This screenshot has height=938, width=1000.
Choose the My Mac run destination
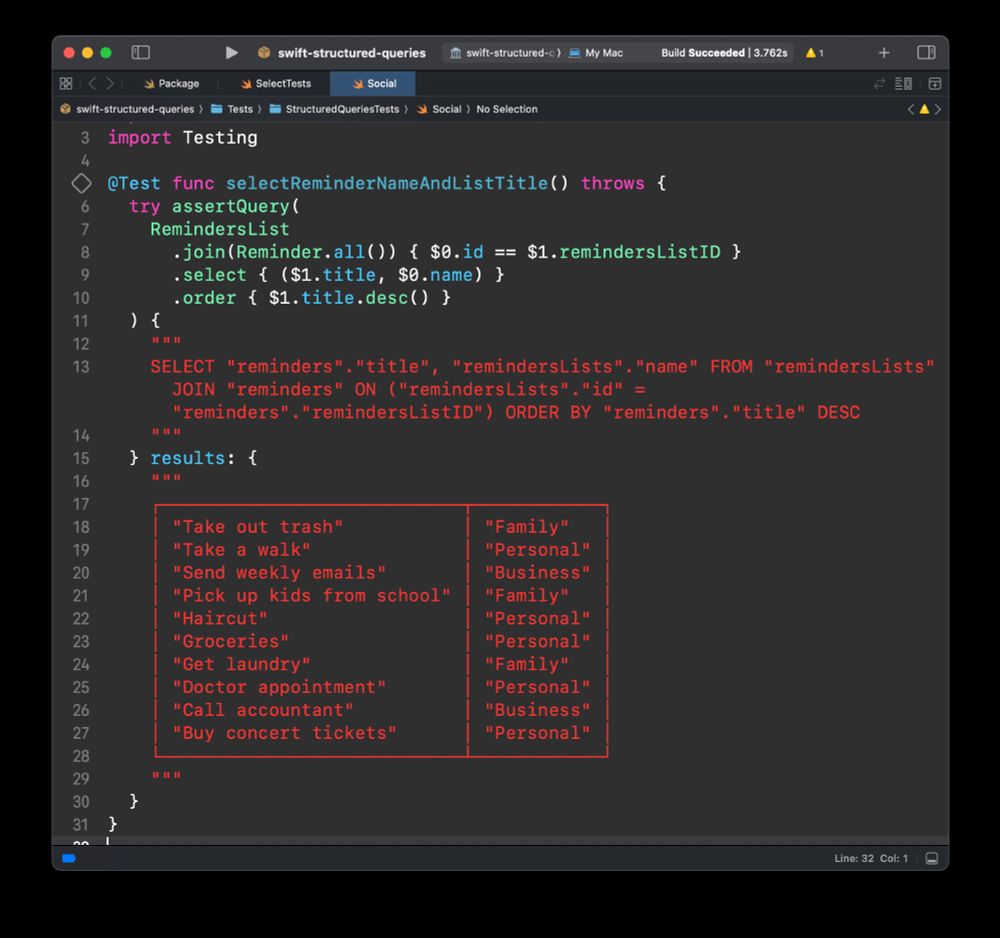coord(596,53)
